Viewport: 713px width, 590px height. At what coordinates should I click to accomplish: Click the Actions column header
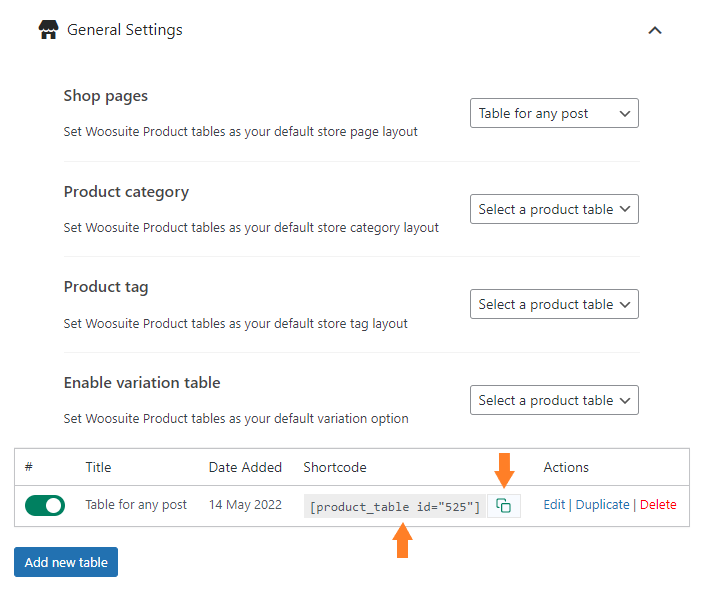coord(566,467)
